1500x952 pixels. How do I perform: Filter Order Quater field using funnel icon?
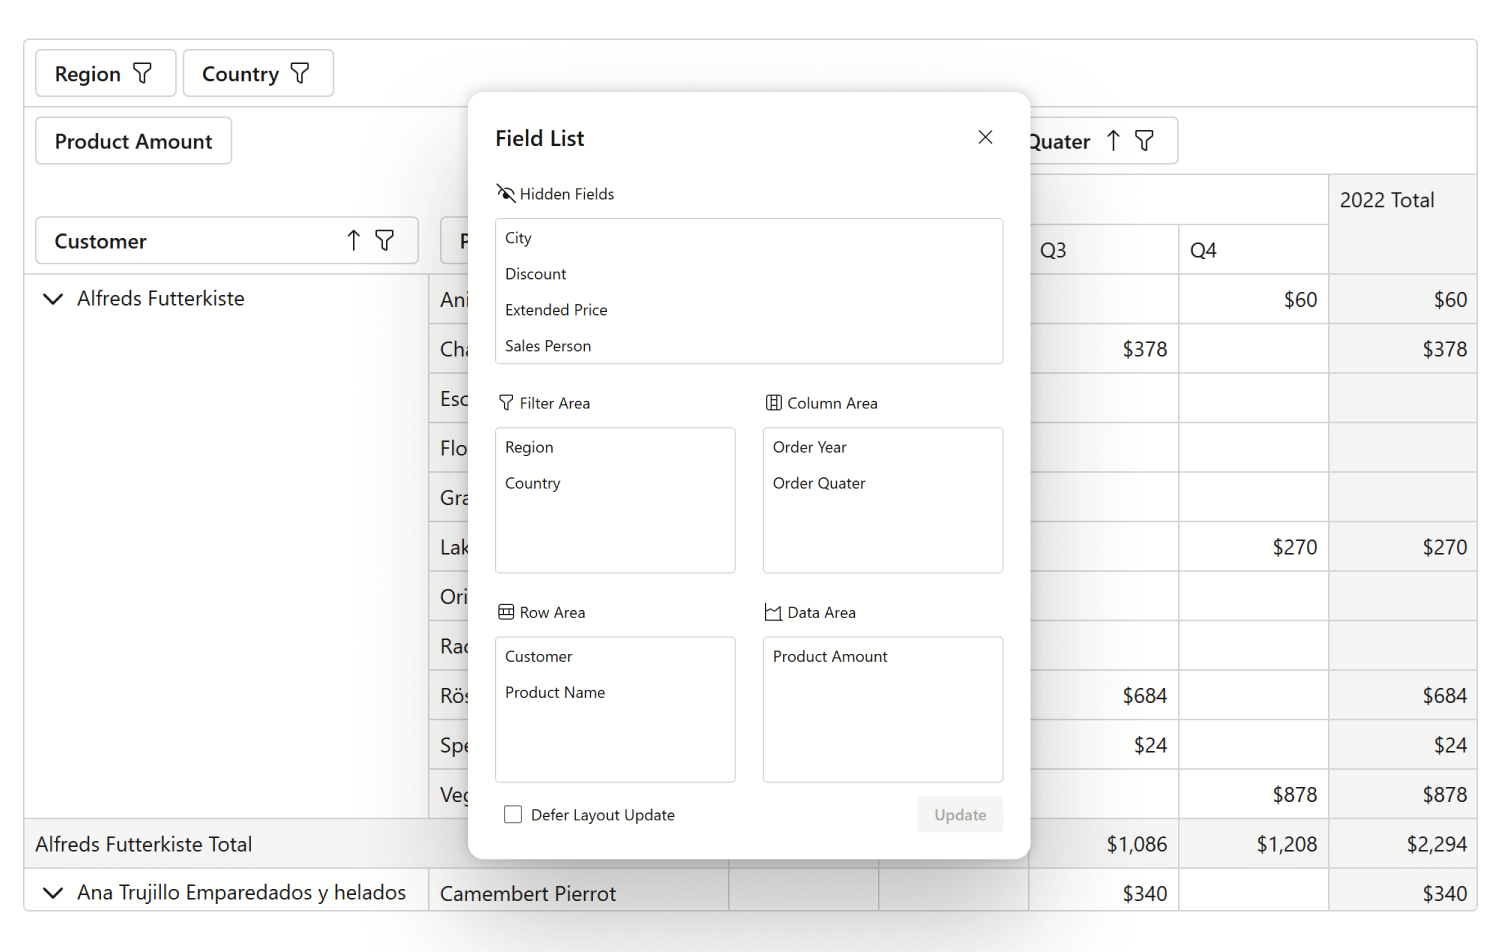click(x=1145, y=141)
